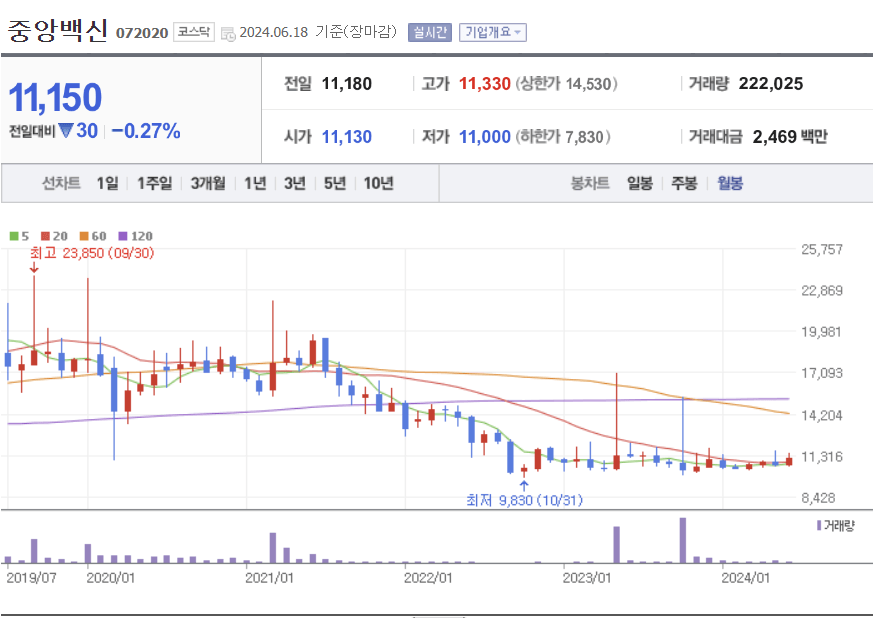Screen dimensions: 873x618
Task: Select the 1일 line chart period
Action: [107, 183]
